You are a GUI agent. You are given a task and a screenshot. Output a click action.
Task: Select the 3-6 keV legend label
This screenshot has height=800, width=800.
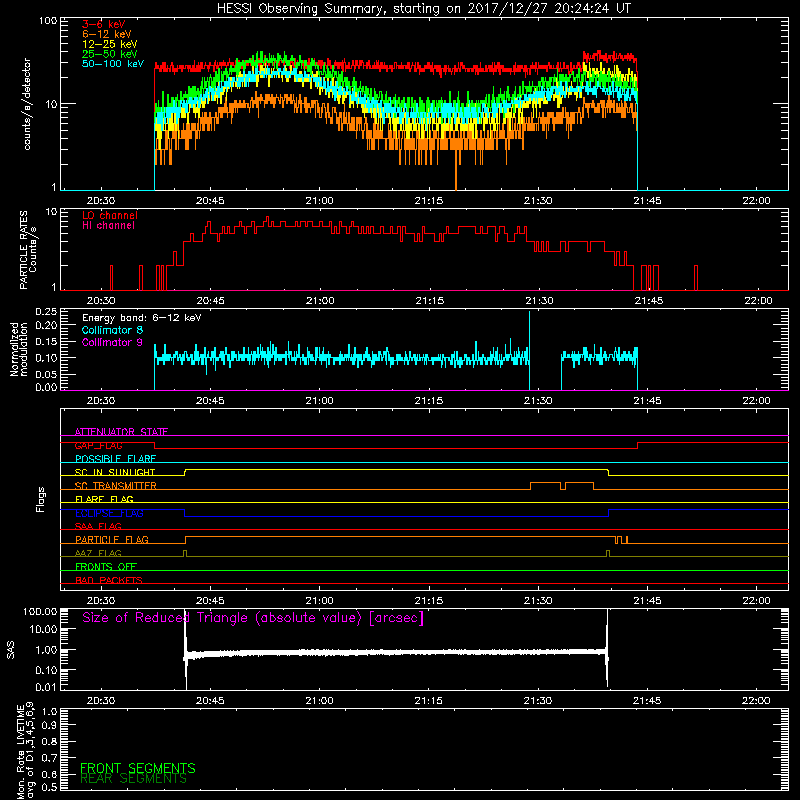[x=104, y=24]
